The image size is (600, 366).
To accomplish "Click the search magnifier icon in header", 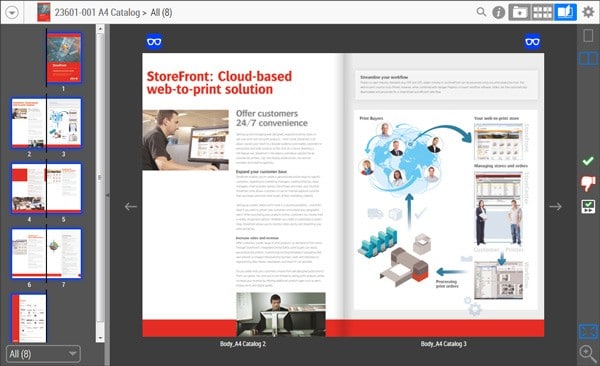I will pos(481,12).
